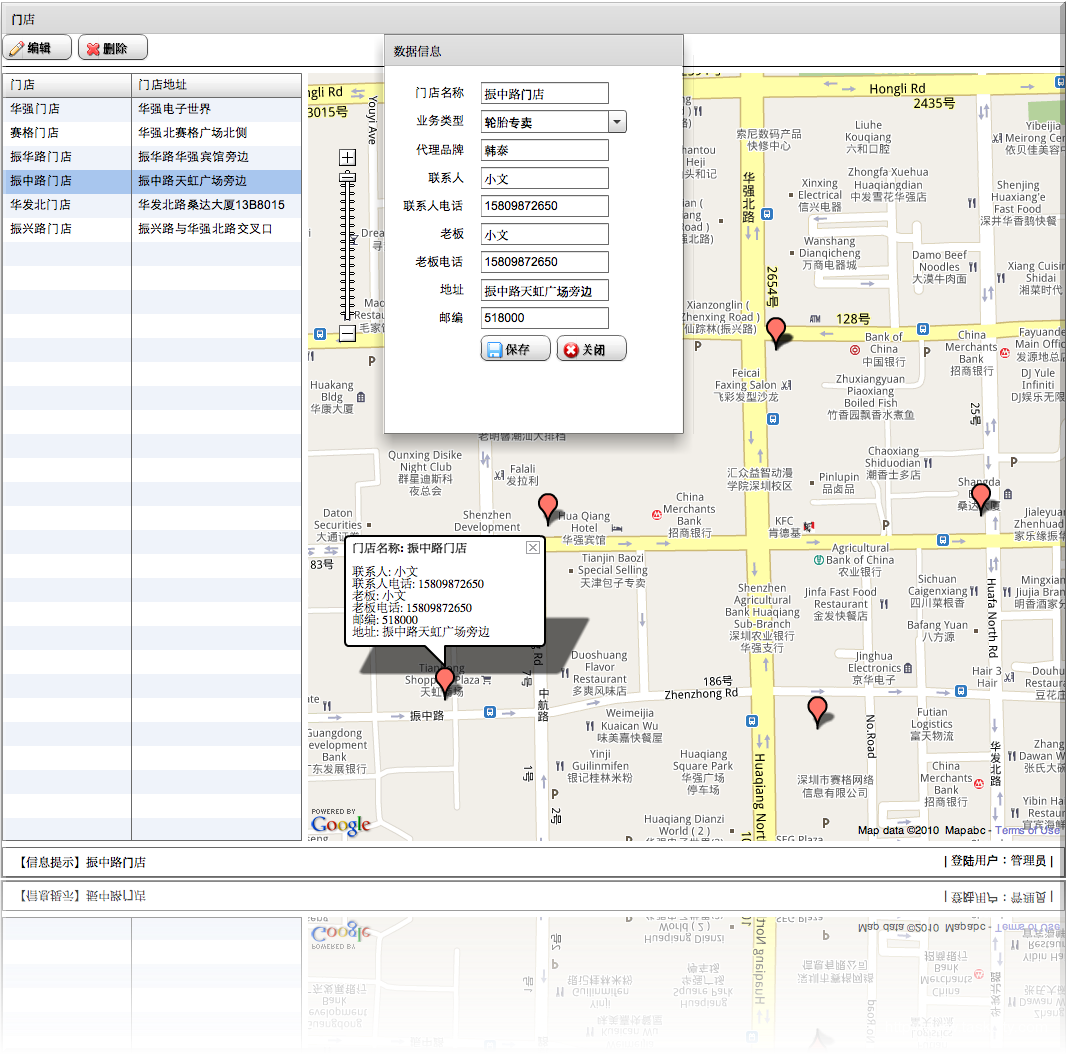Click the Huaqiang Square Park label
The image size is (1066, 1054).
coord(703,772)
